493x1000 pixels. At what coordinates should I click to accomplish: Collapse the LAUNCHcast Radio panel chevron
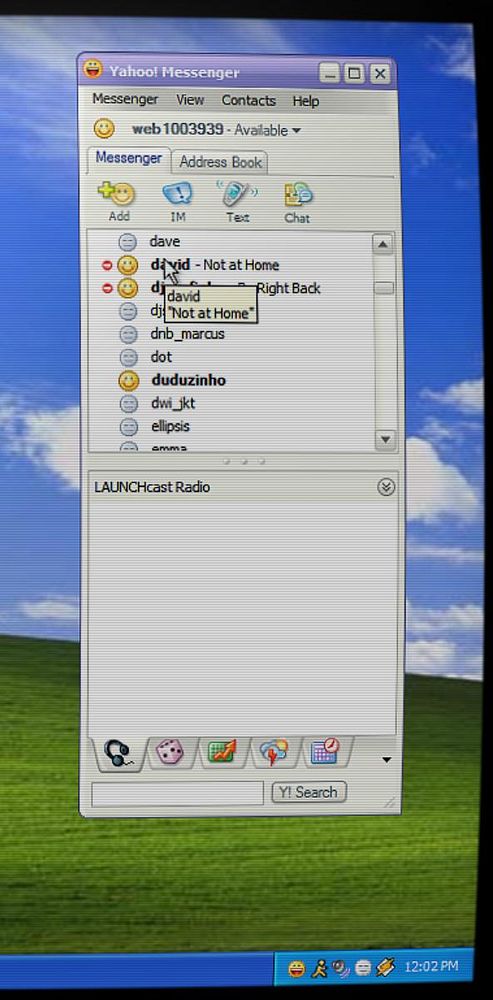click(386, 487)
